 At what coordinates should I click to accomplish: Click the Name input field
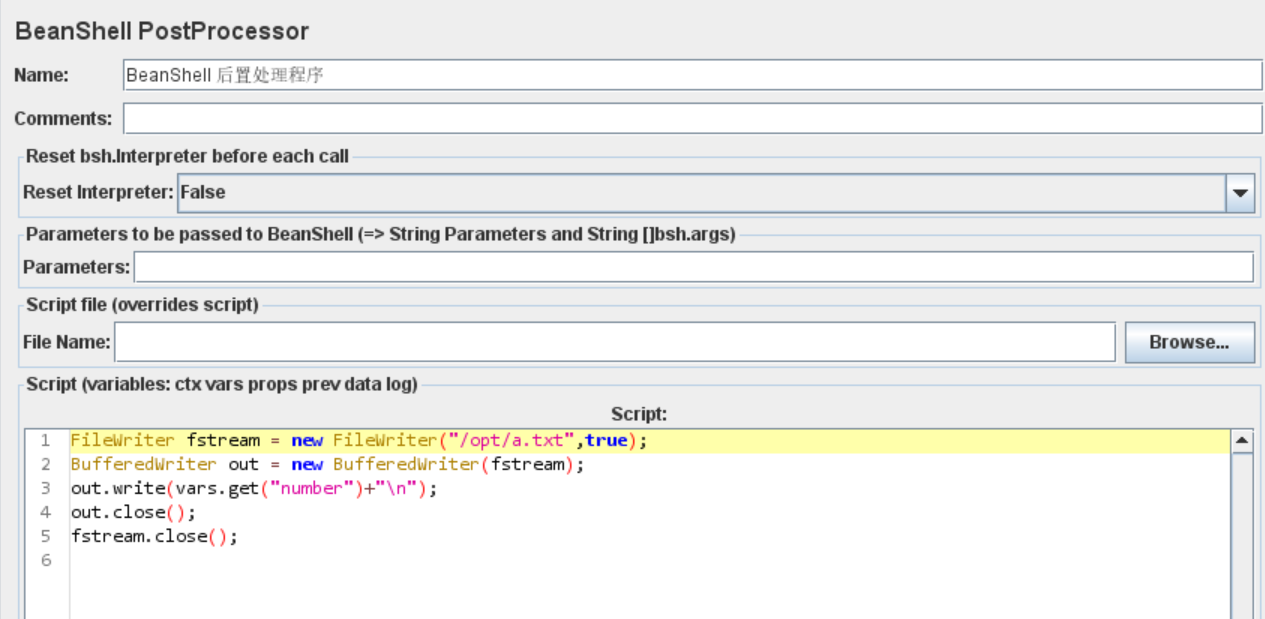click(692, 75)
